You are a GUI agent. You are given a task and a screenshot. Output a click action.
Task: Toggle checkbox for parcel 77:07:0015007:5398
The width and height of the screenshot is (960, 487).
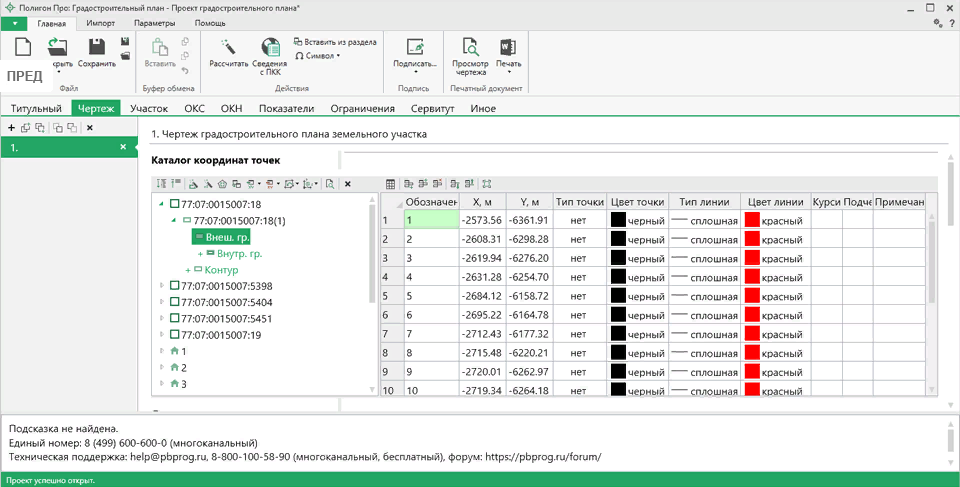(174, 286)
